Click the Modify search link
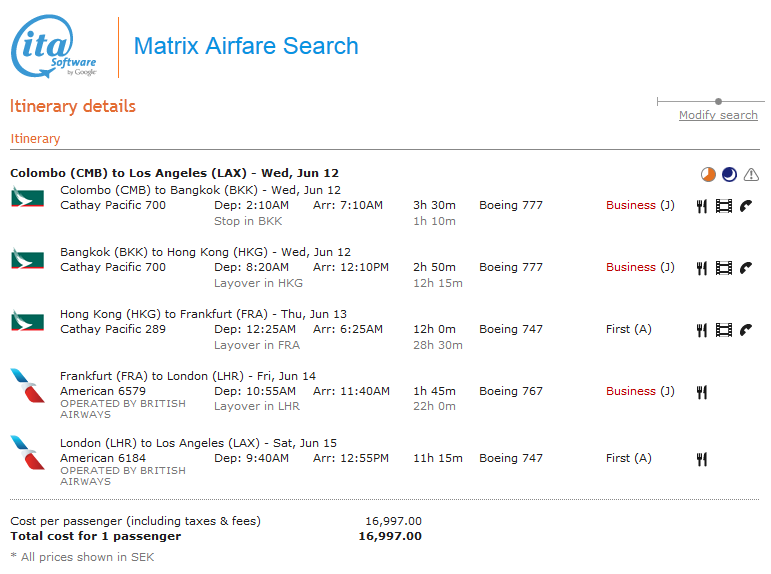The height and width of the screenshot is (574, 771). coord(718,115)
